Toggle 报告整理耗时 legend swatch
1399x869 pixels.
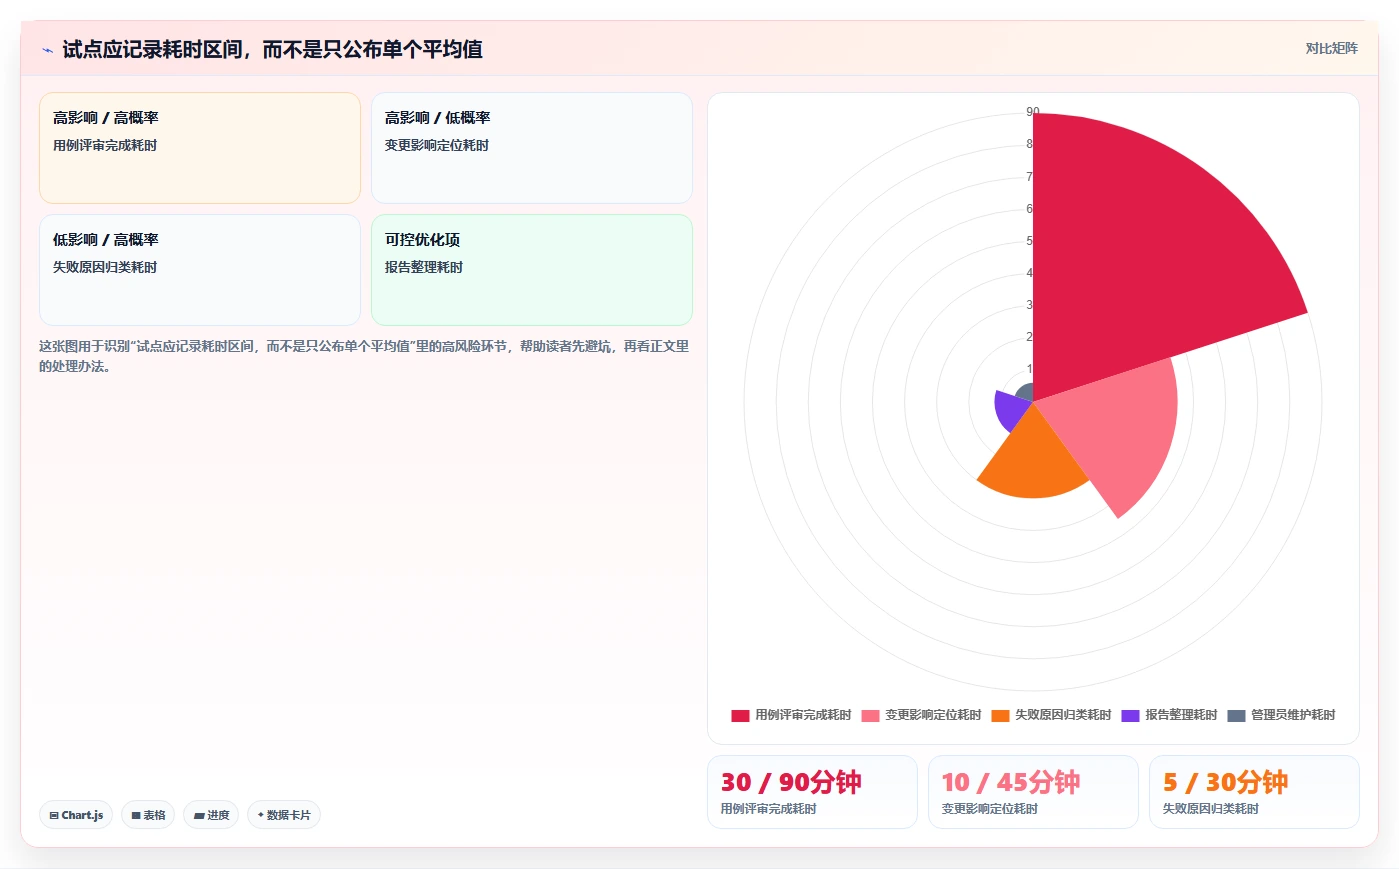pyautogui.click(x=1130, y=715)
